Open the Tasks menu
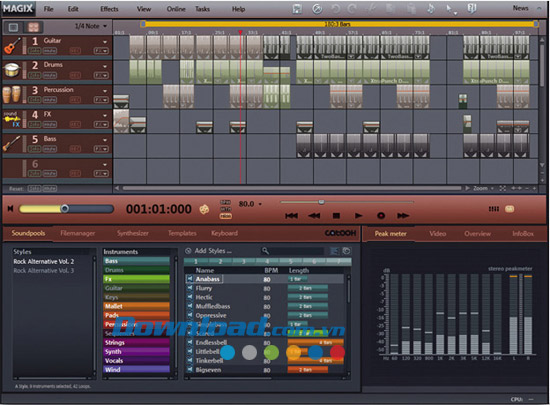The image size is (550, 405). (202, 9)
